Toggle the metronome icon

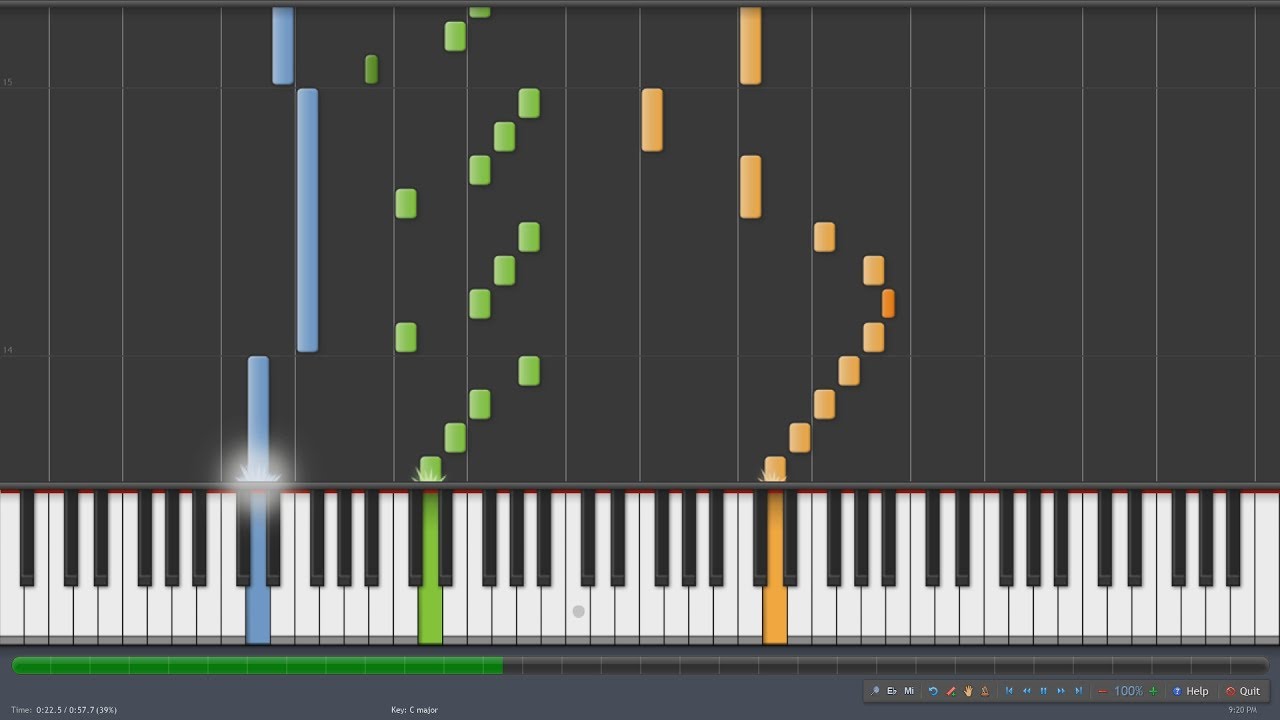point(985,691)
